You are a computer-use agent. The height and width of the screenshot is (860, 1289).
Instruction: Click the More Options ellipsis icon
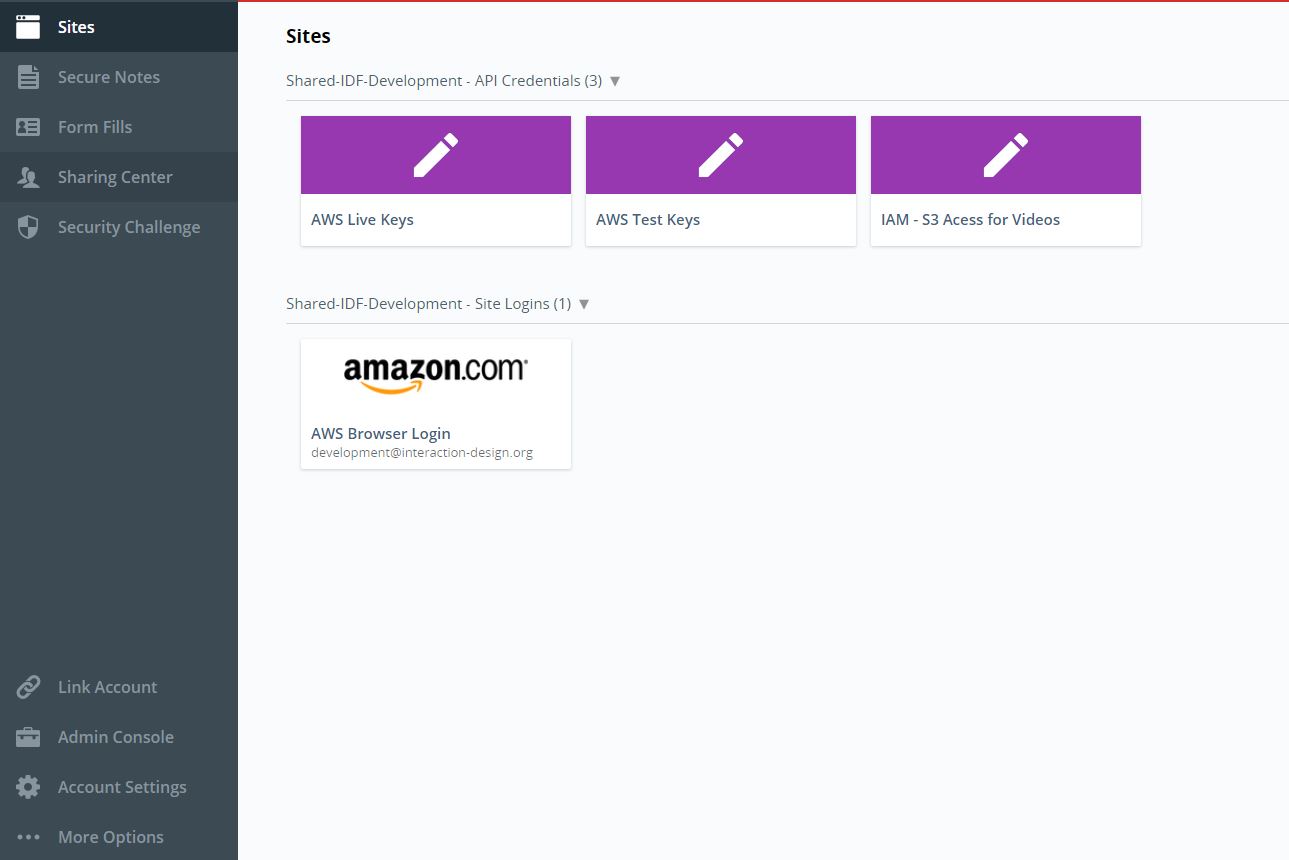pos(28,837)
